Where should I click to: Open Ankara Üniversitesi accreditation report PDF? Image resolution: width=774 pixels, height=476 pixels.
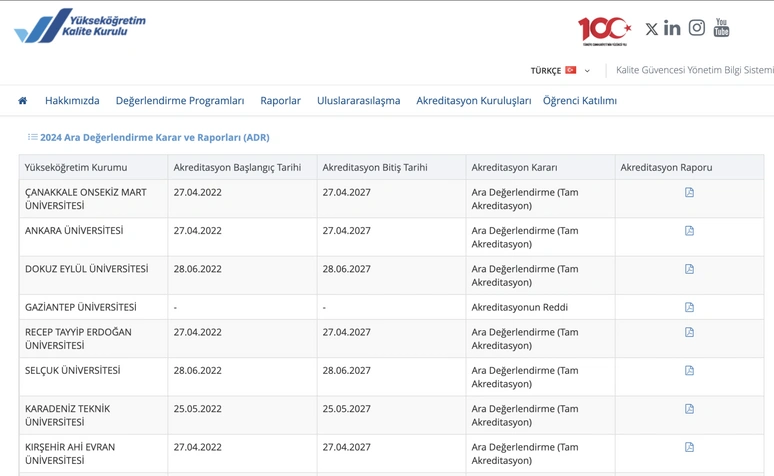point(689,231)
